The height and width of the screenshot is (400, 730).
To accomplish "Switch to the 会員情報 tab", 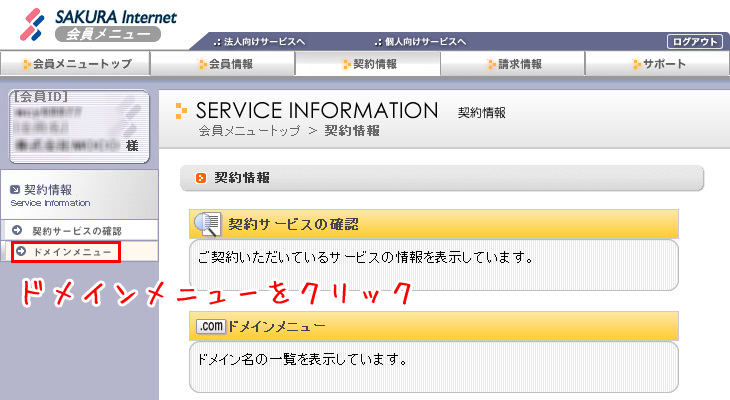I will coord(223,64).
